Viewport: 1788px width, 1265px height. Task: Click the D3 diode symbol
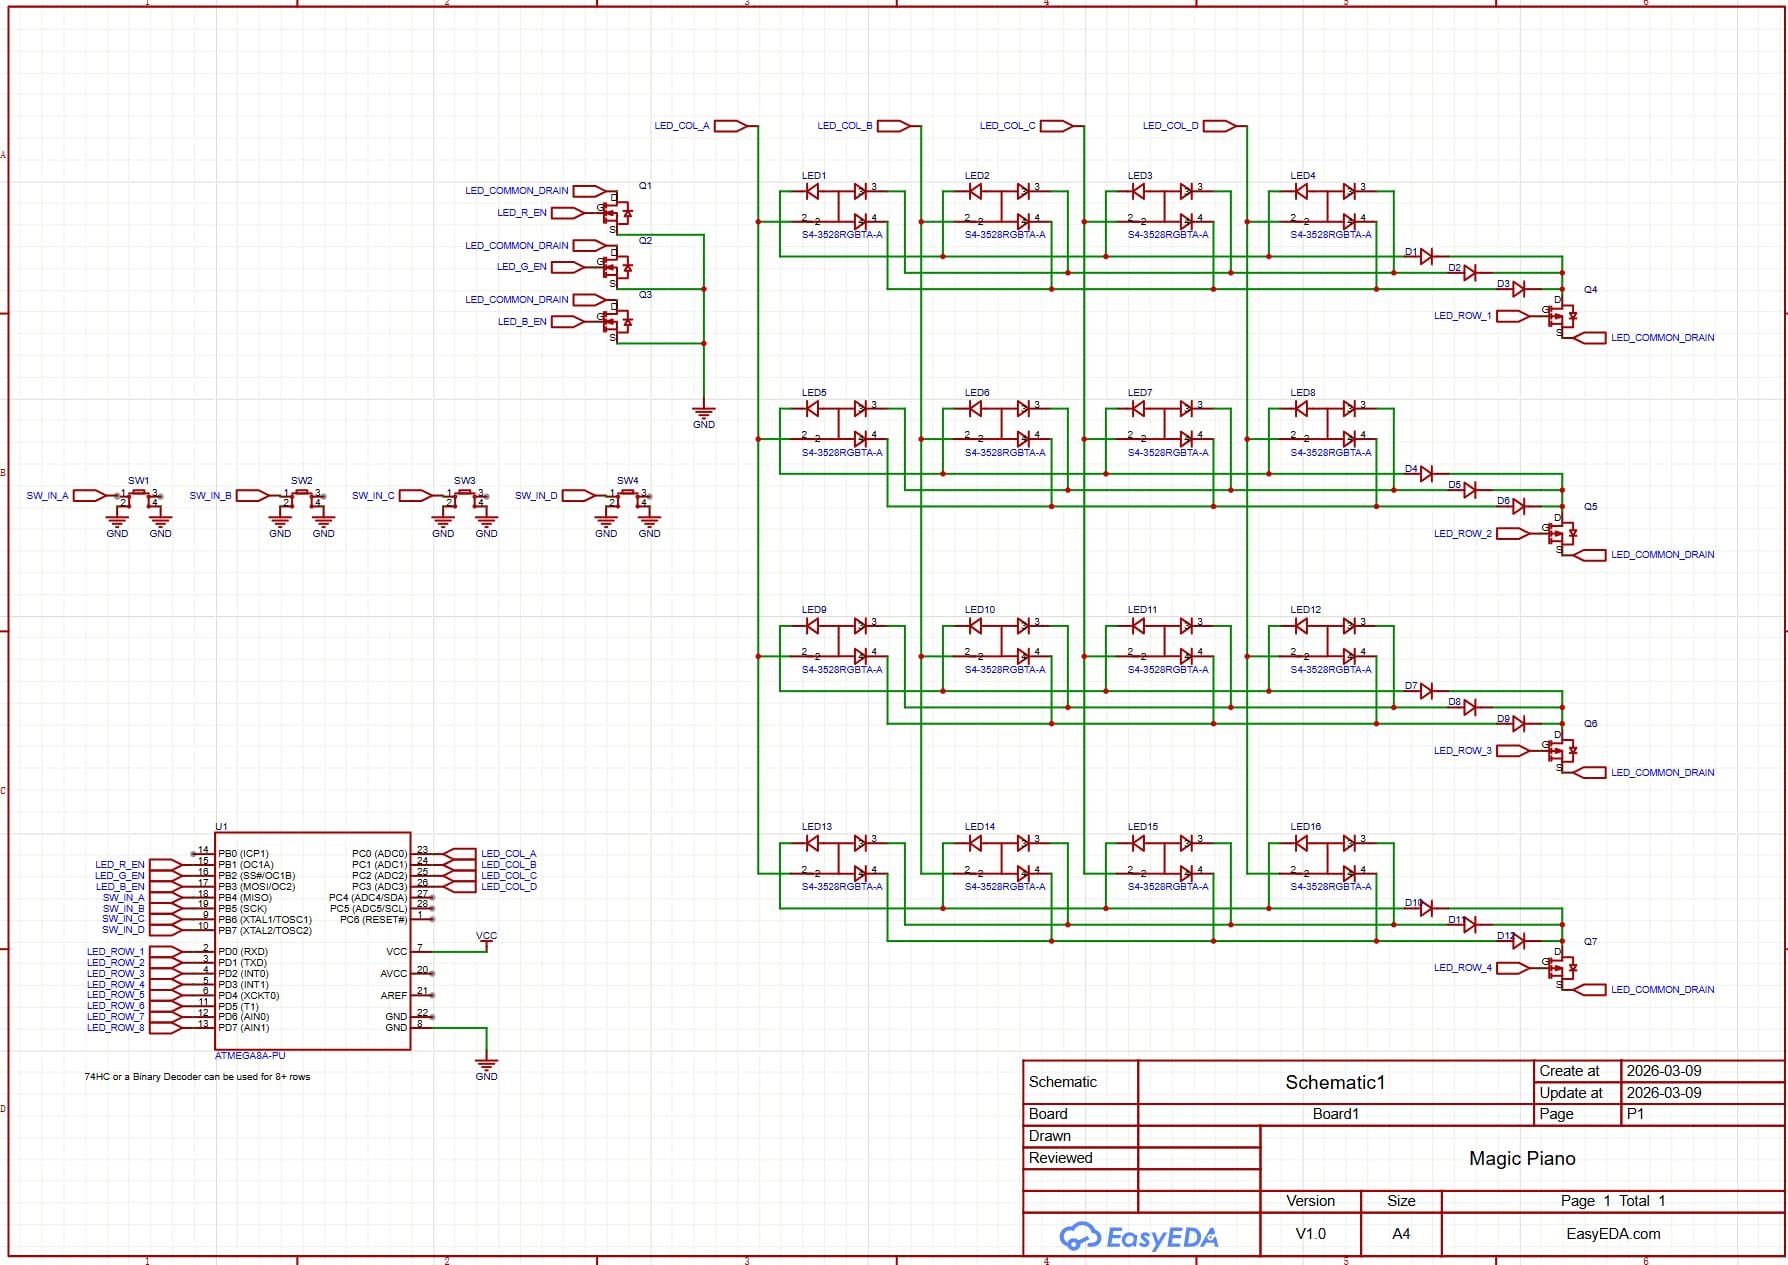point(1518,289)
